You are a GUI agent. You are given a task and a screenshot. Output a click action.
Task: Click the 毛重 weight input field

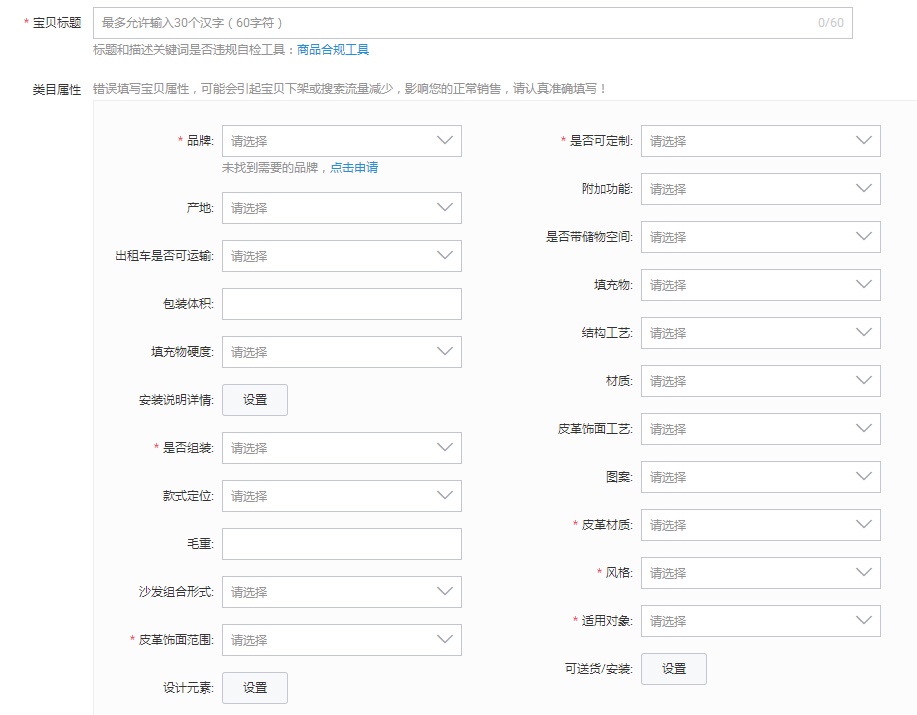click(x=341, y=543)
